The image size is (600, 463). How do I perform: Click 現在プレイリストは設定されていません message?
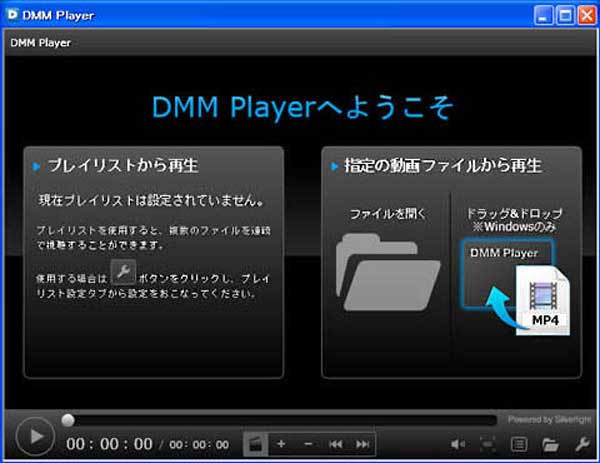(x=152, y=200)
